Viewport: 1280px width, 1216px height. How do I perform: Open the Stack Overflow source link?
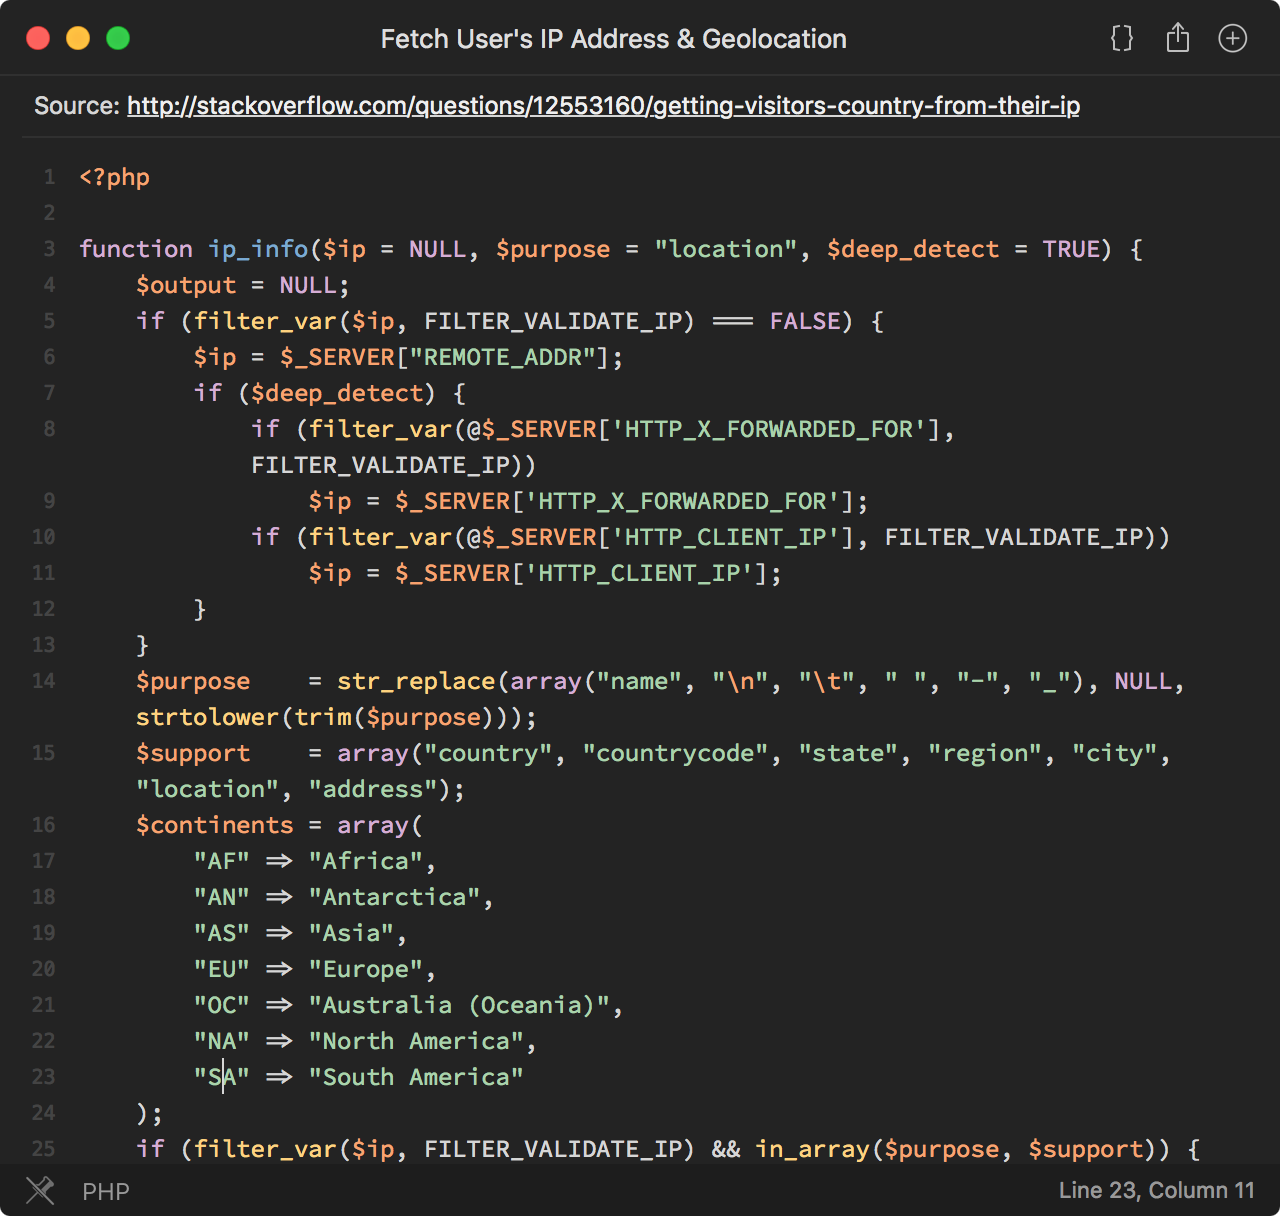pos(603,106)
